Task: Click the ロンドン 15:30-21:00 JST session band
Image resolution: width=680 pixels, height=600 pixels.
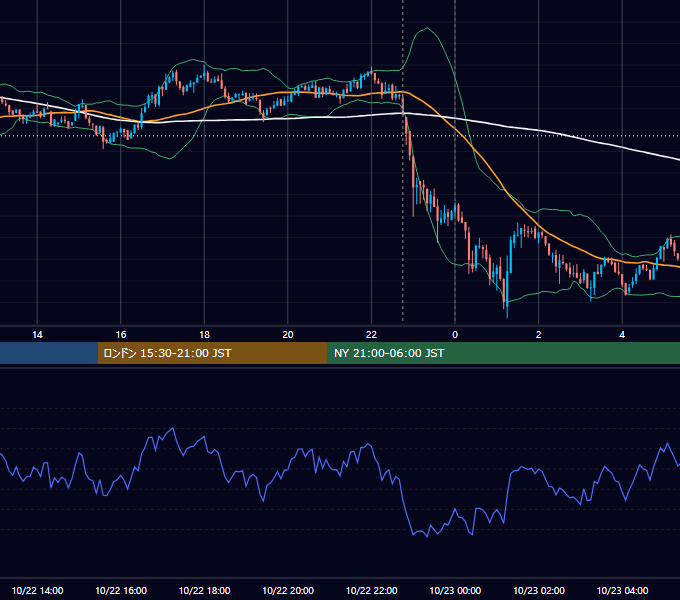Action: pos(212,353)
